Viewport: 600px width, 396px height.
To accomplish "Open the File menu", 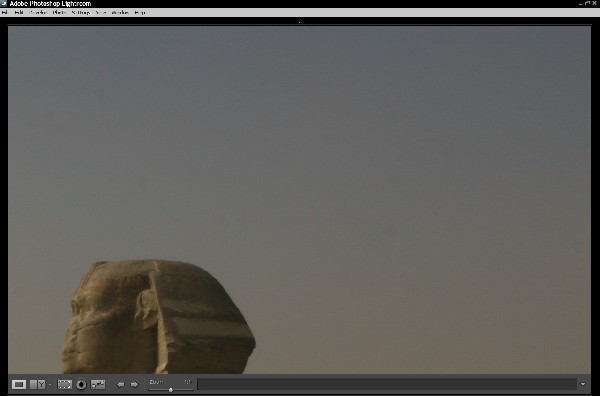I will click(4, 13).
